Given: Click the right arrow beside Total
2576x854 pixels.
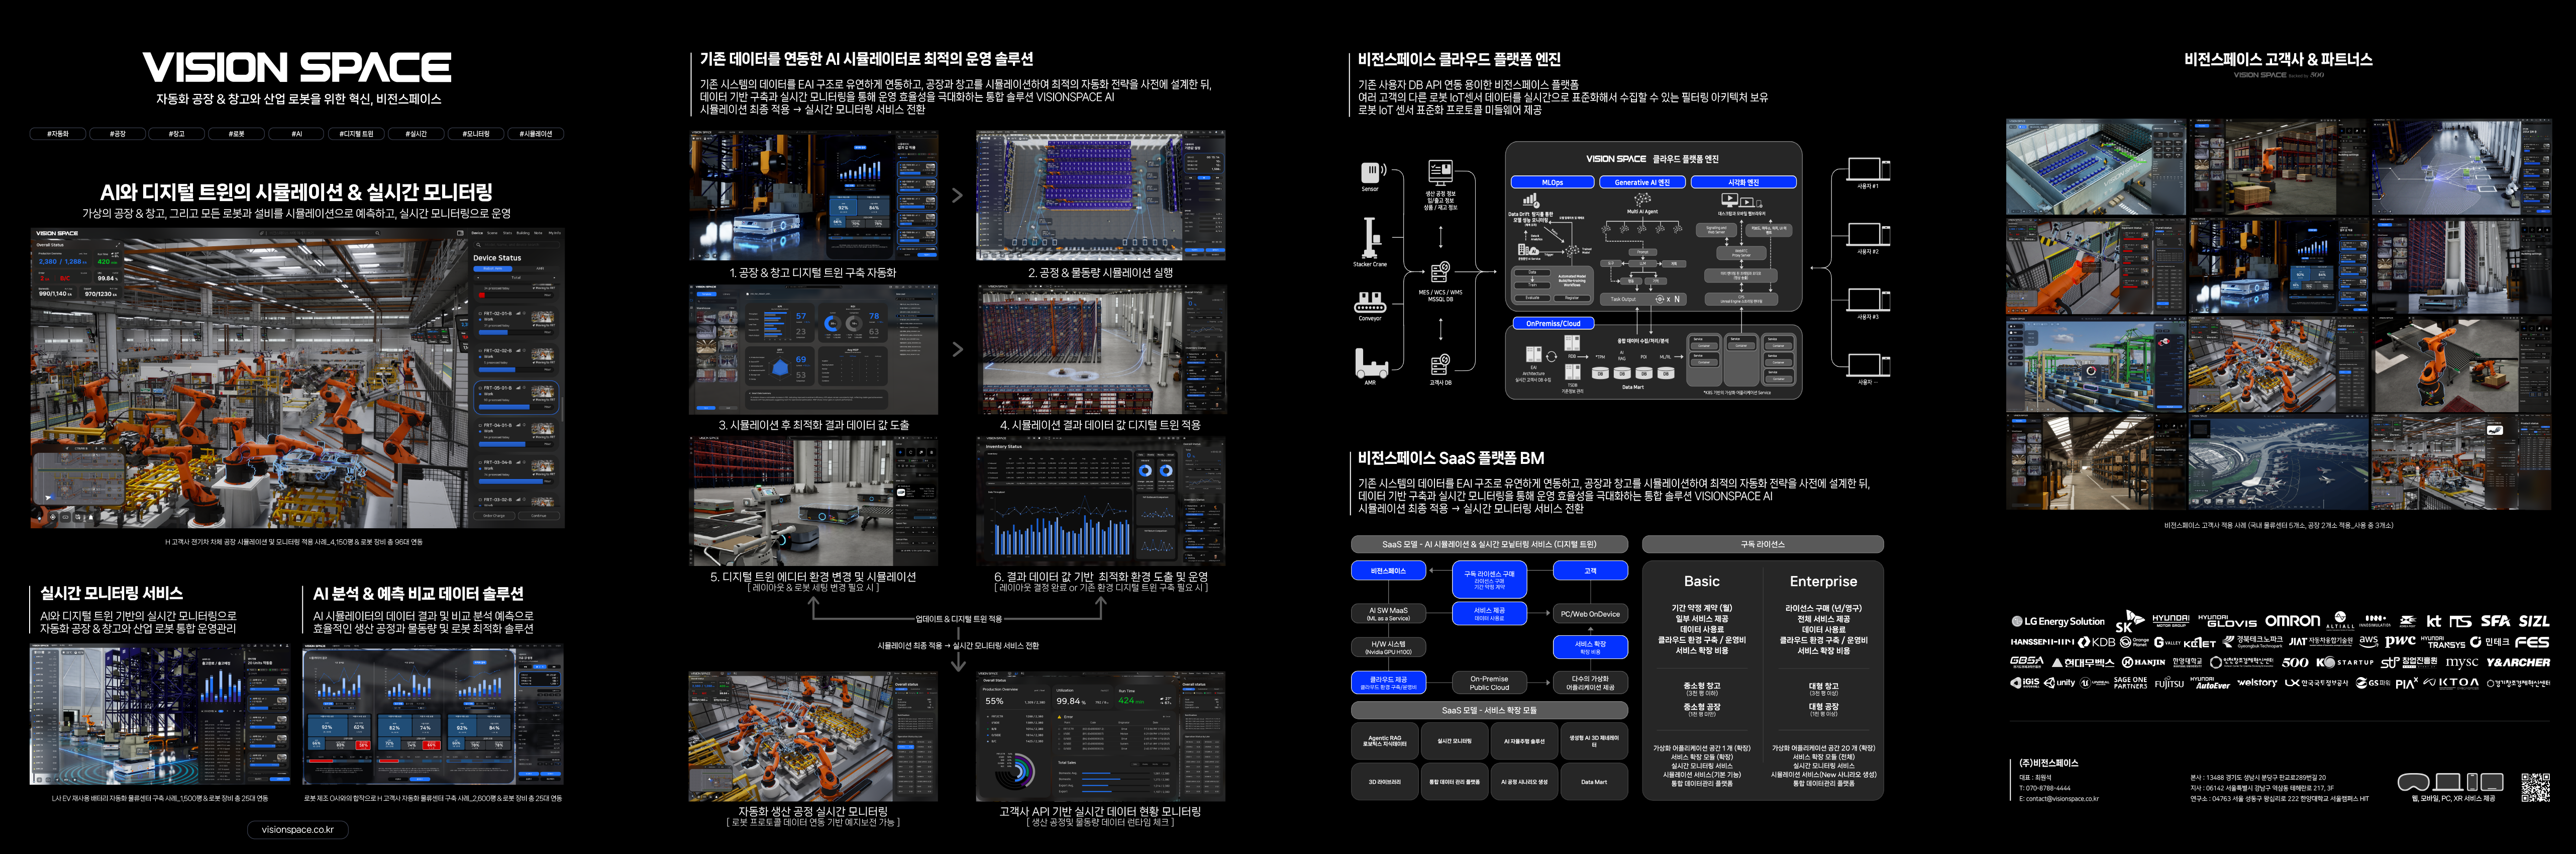Looking at the screenshot, I should click(554, 278).
